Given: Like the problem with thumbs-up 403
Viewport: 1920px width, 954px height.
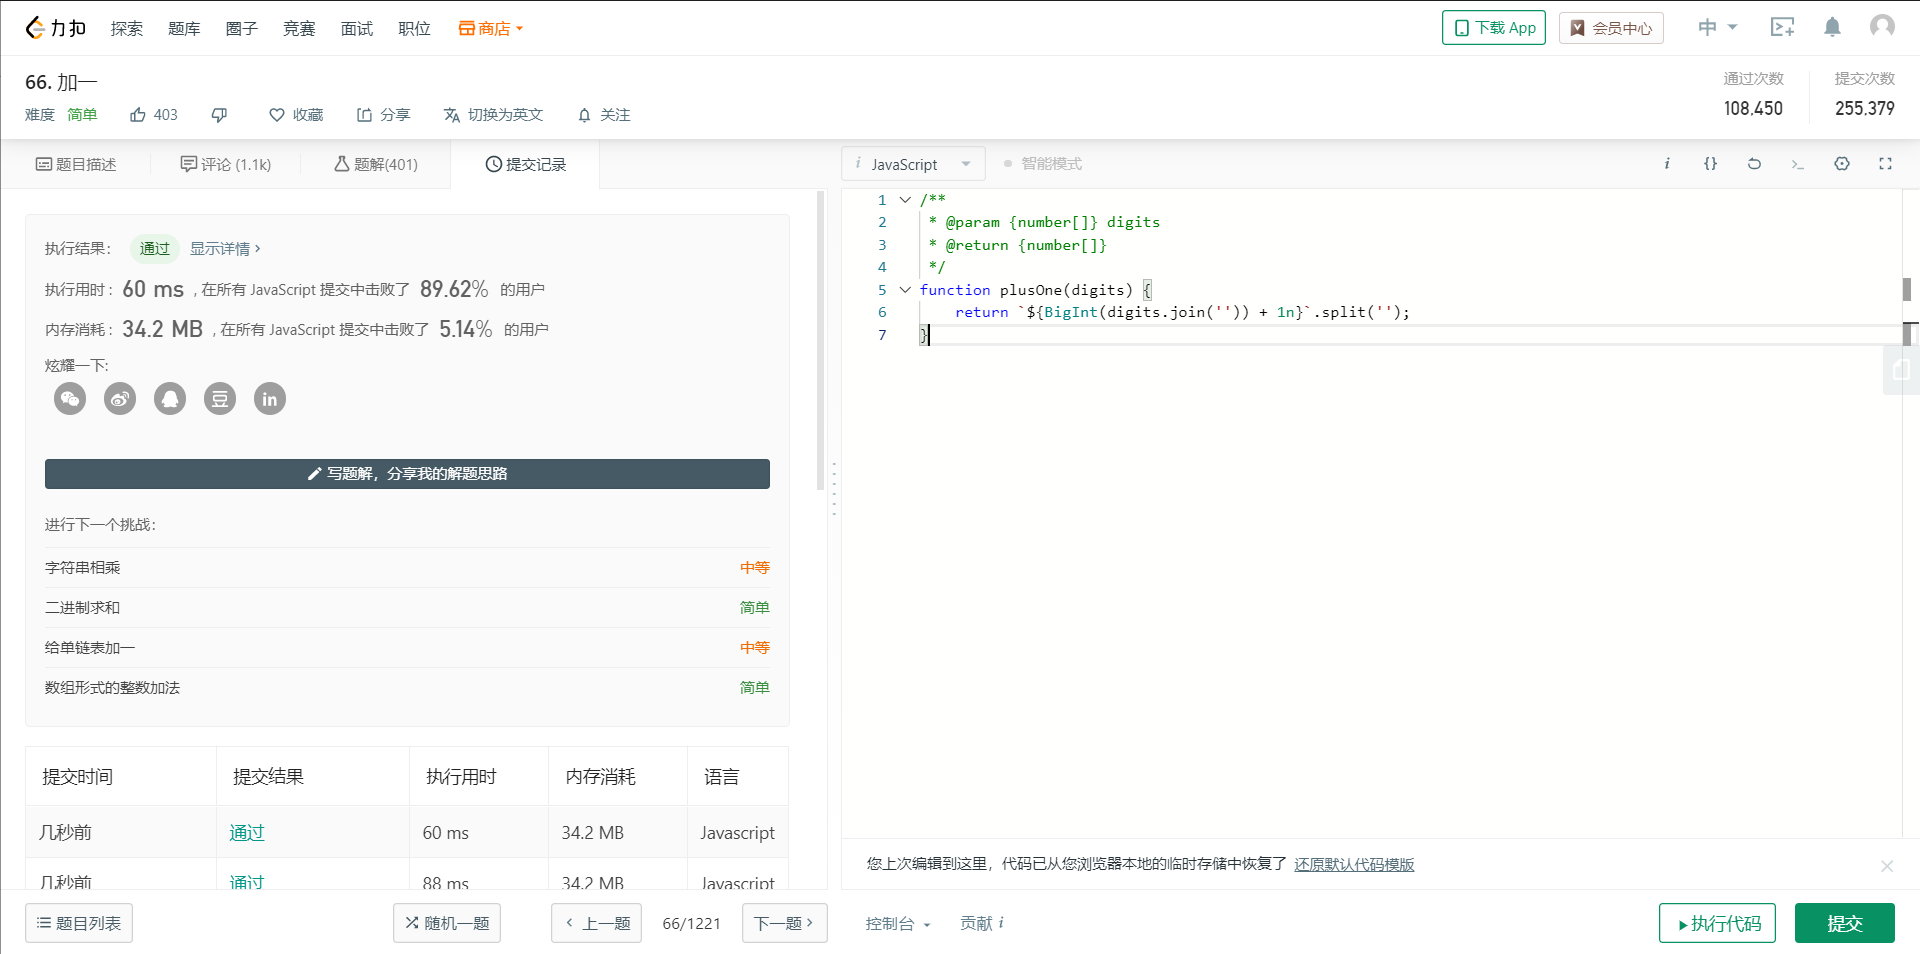Looking at the screenshot, I should pos(154,115).
